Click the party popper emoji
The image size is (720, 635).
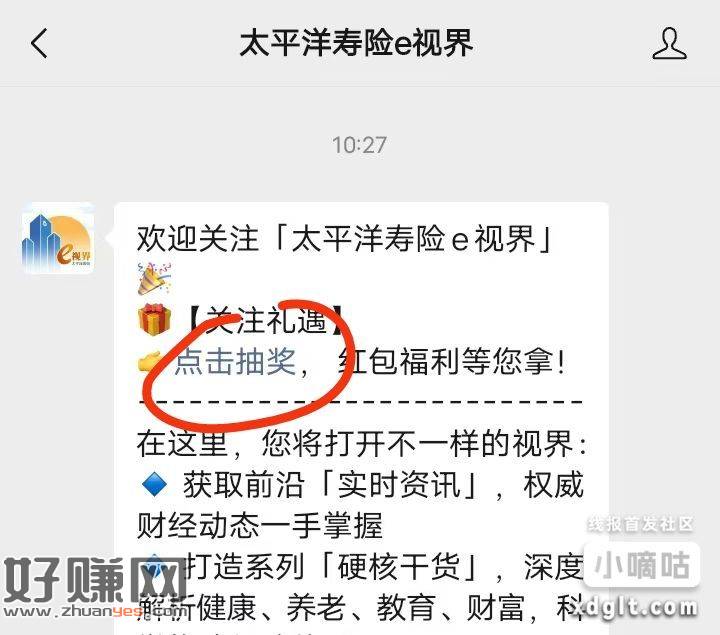point(154,278)
